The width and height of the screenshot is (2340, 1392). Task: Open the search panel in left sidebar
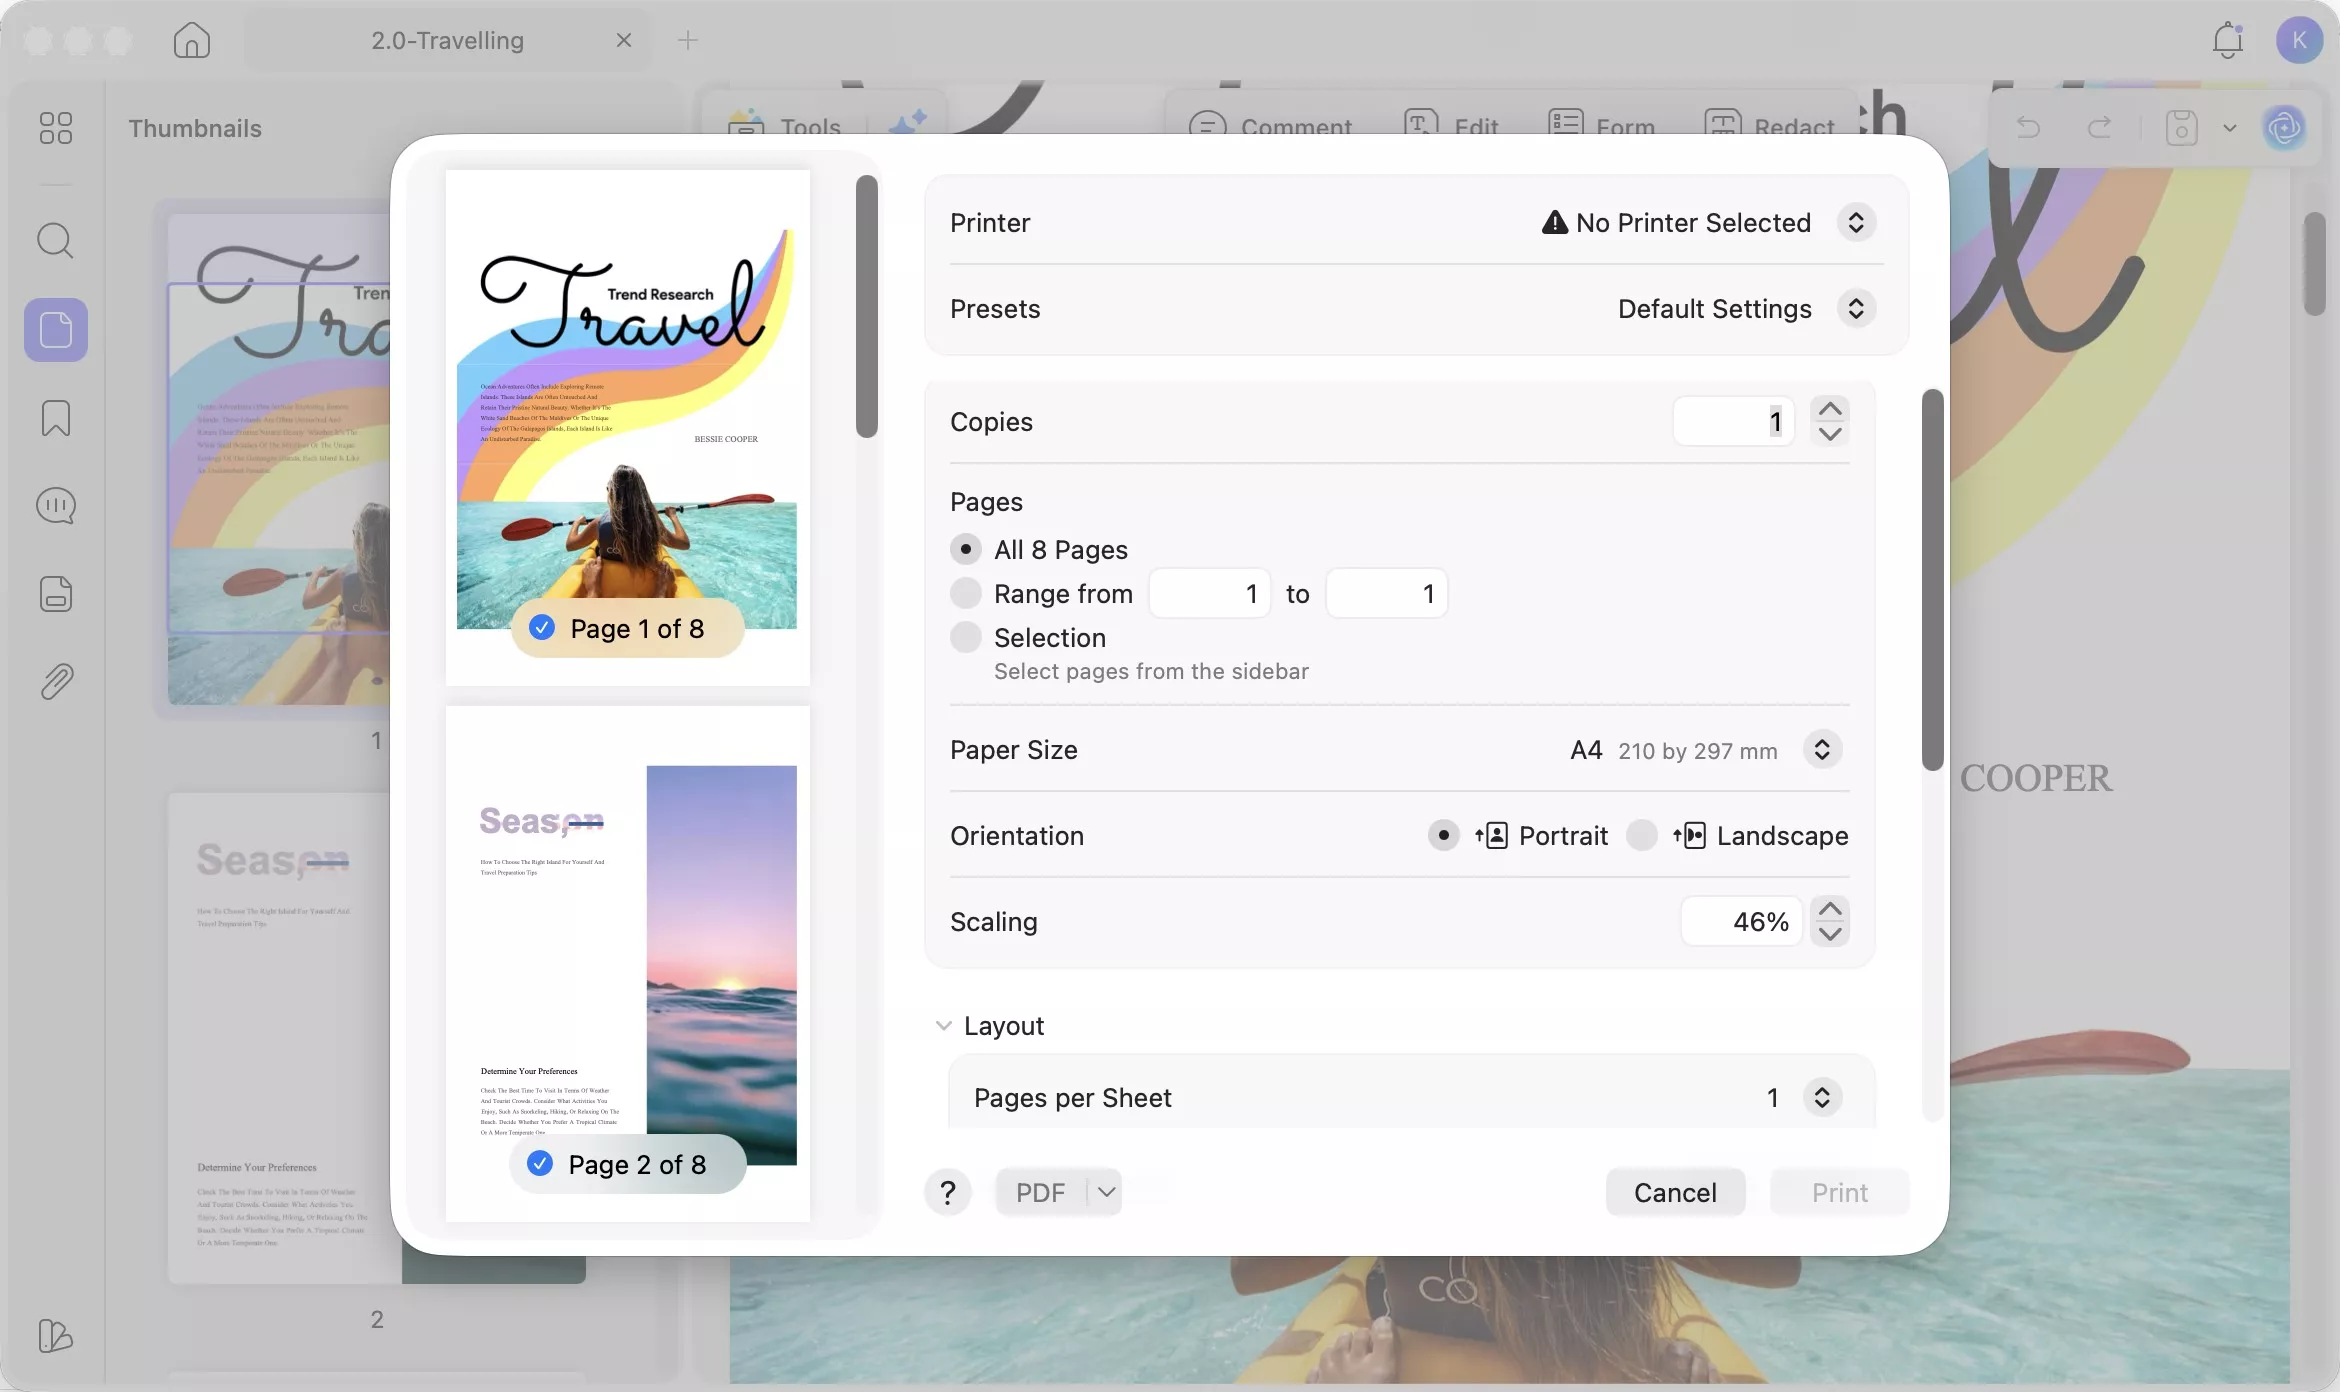pos(55,241)
